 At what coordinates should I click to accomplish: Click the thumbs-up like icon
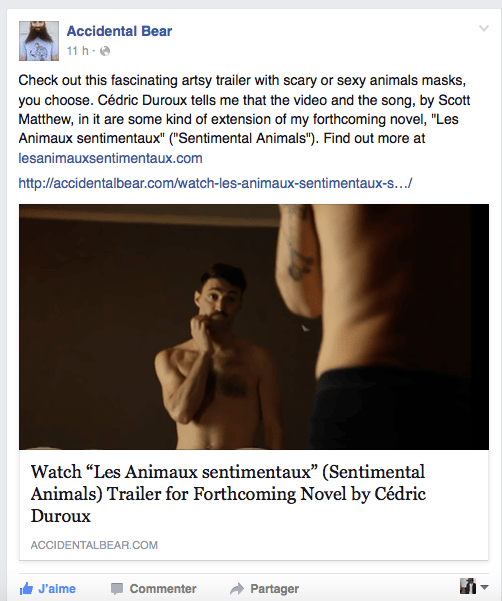pyautogui.click(x=26, y=588)
